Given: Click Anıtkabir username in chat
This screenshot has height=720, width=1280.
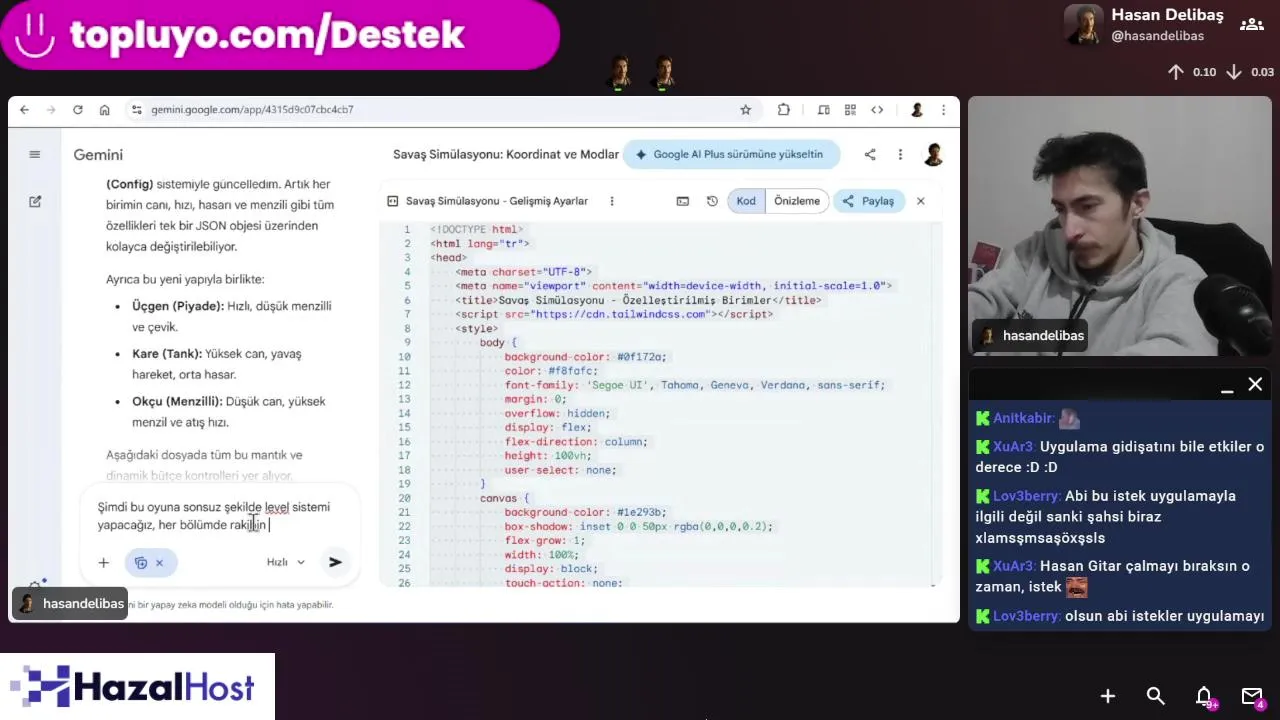Looking at the screenshot, I should 1022,419.
